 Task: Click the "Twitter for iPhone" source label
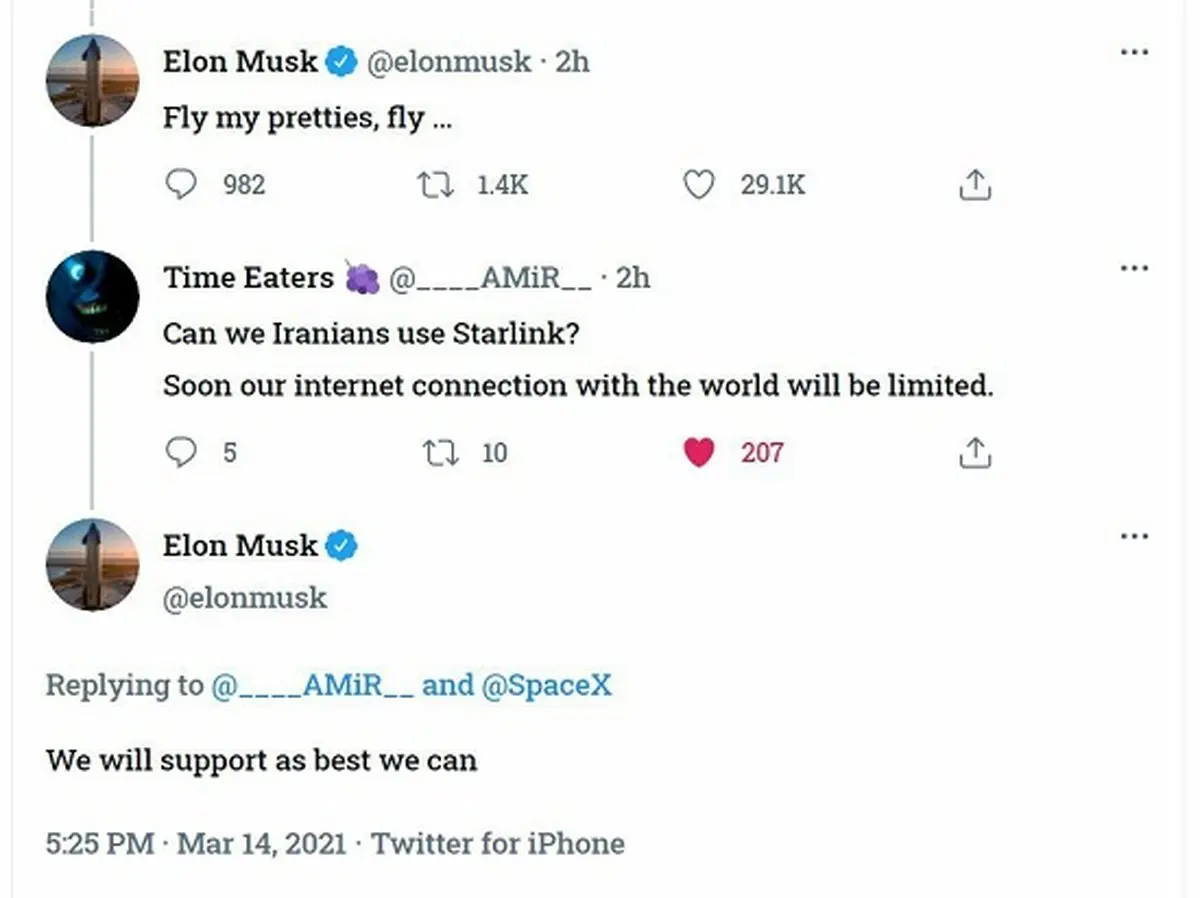pos(498,843)
